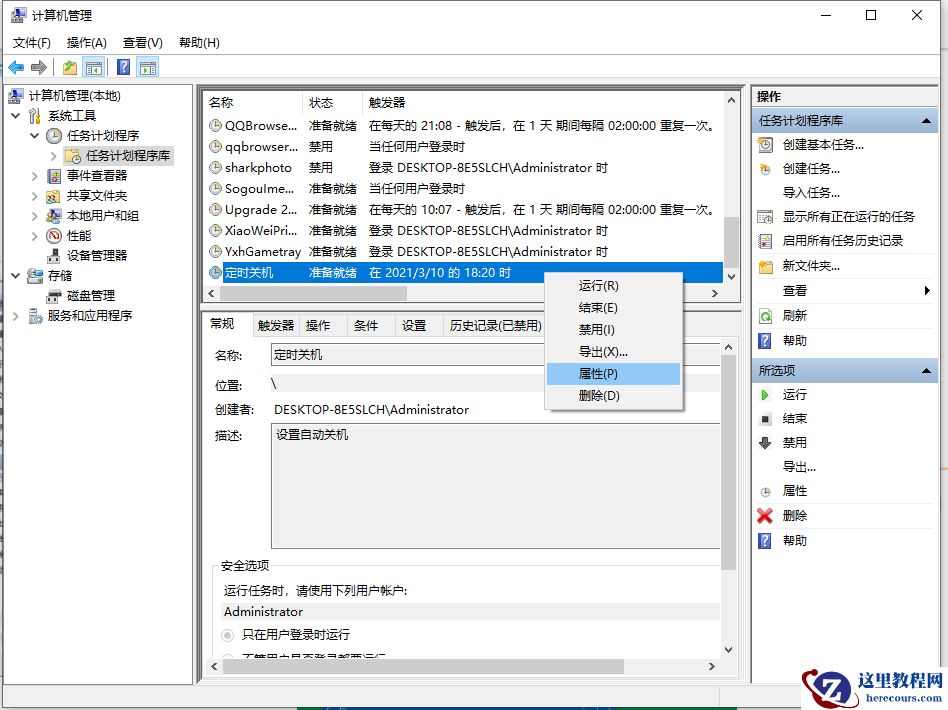Select the 只在用户登录时运行 radio button
The width and height of the screenshot is (948, 710).
click(x=227, y=632)
